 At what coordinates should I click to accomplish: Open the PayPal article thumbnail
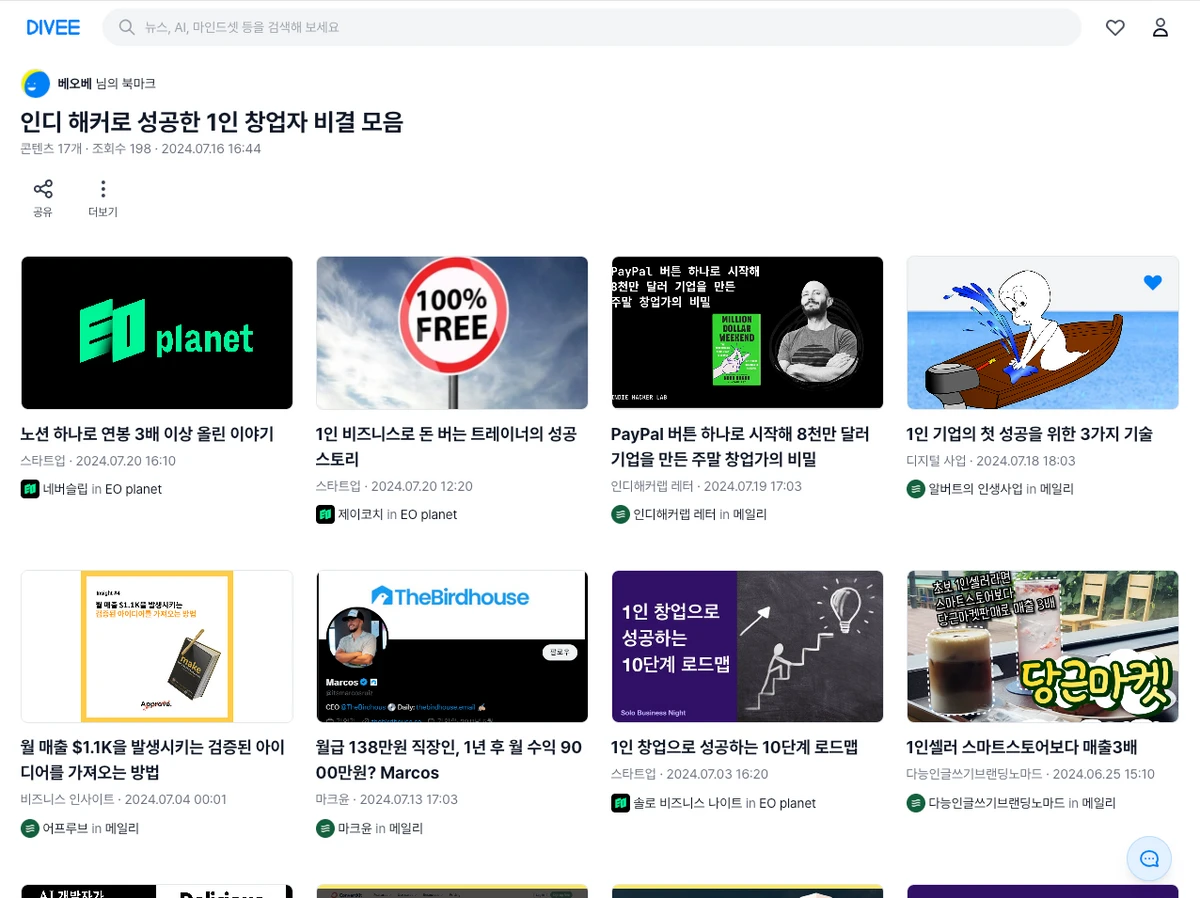(x=747, y=333)
